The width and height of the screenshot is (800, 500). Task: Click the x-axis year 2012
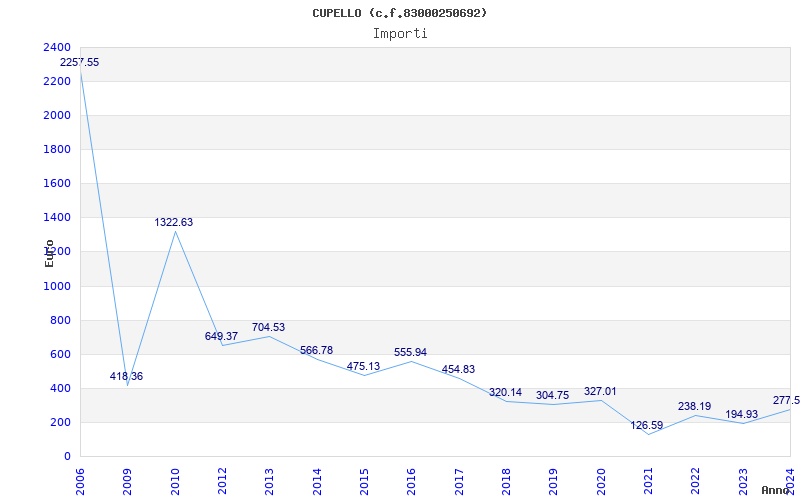222,482
